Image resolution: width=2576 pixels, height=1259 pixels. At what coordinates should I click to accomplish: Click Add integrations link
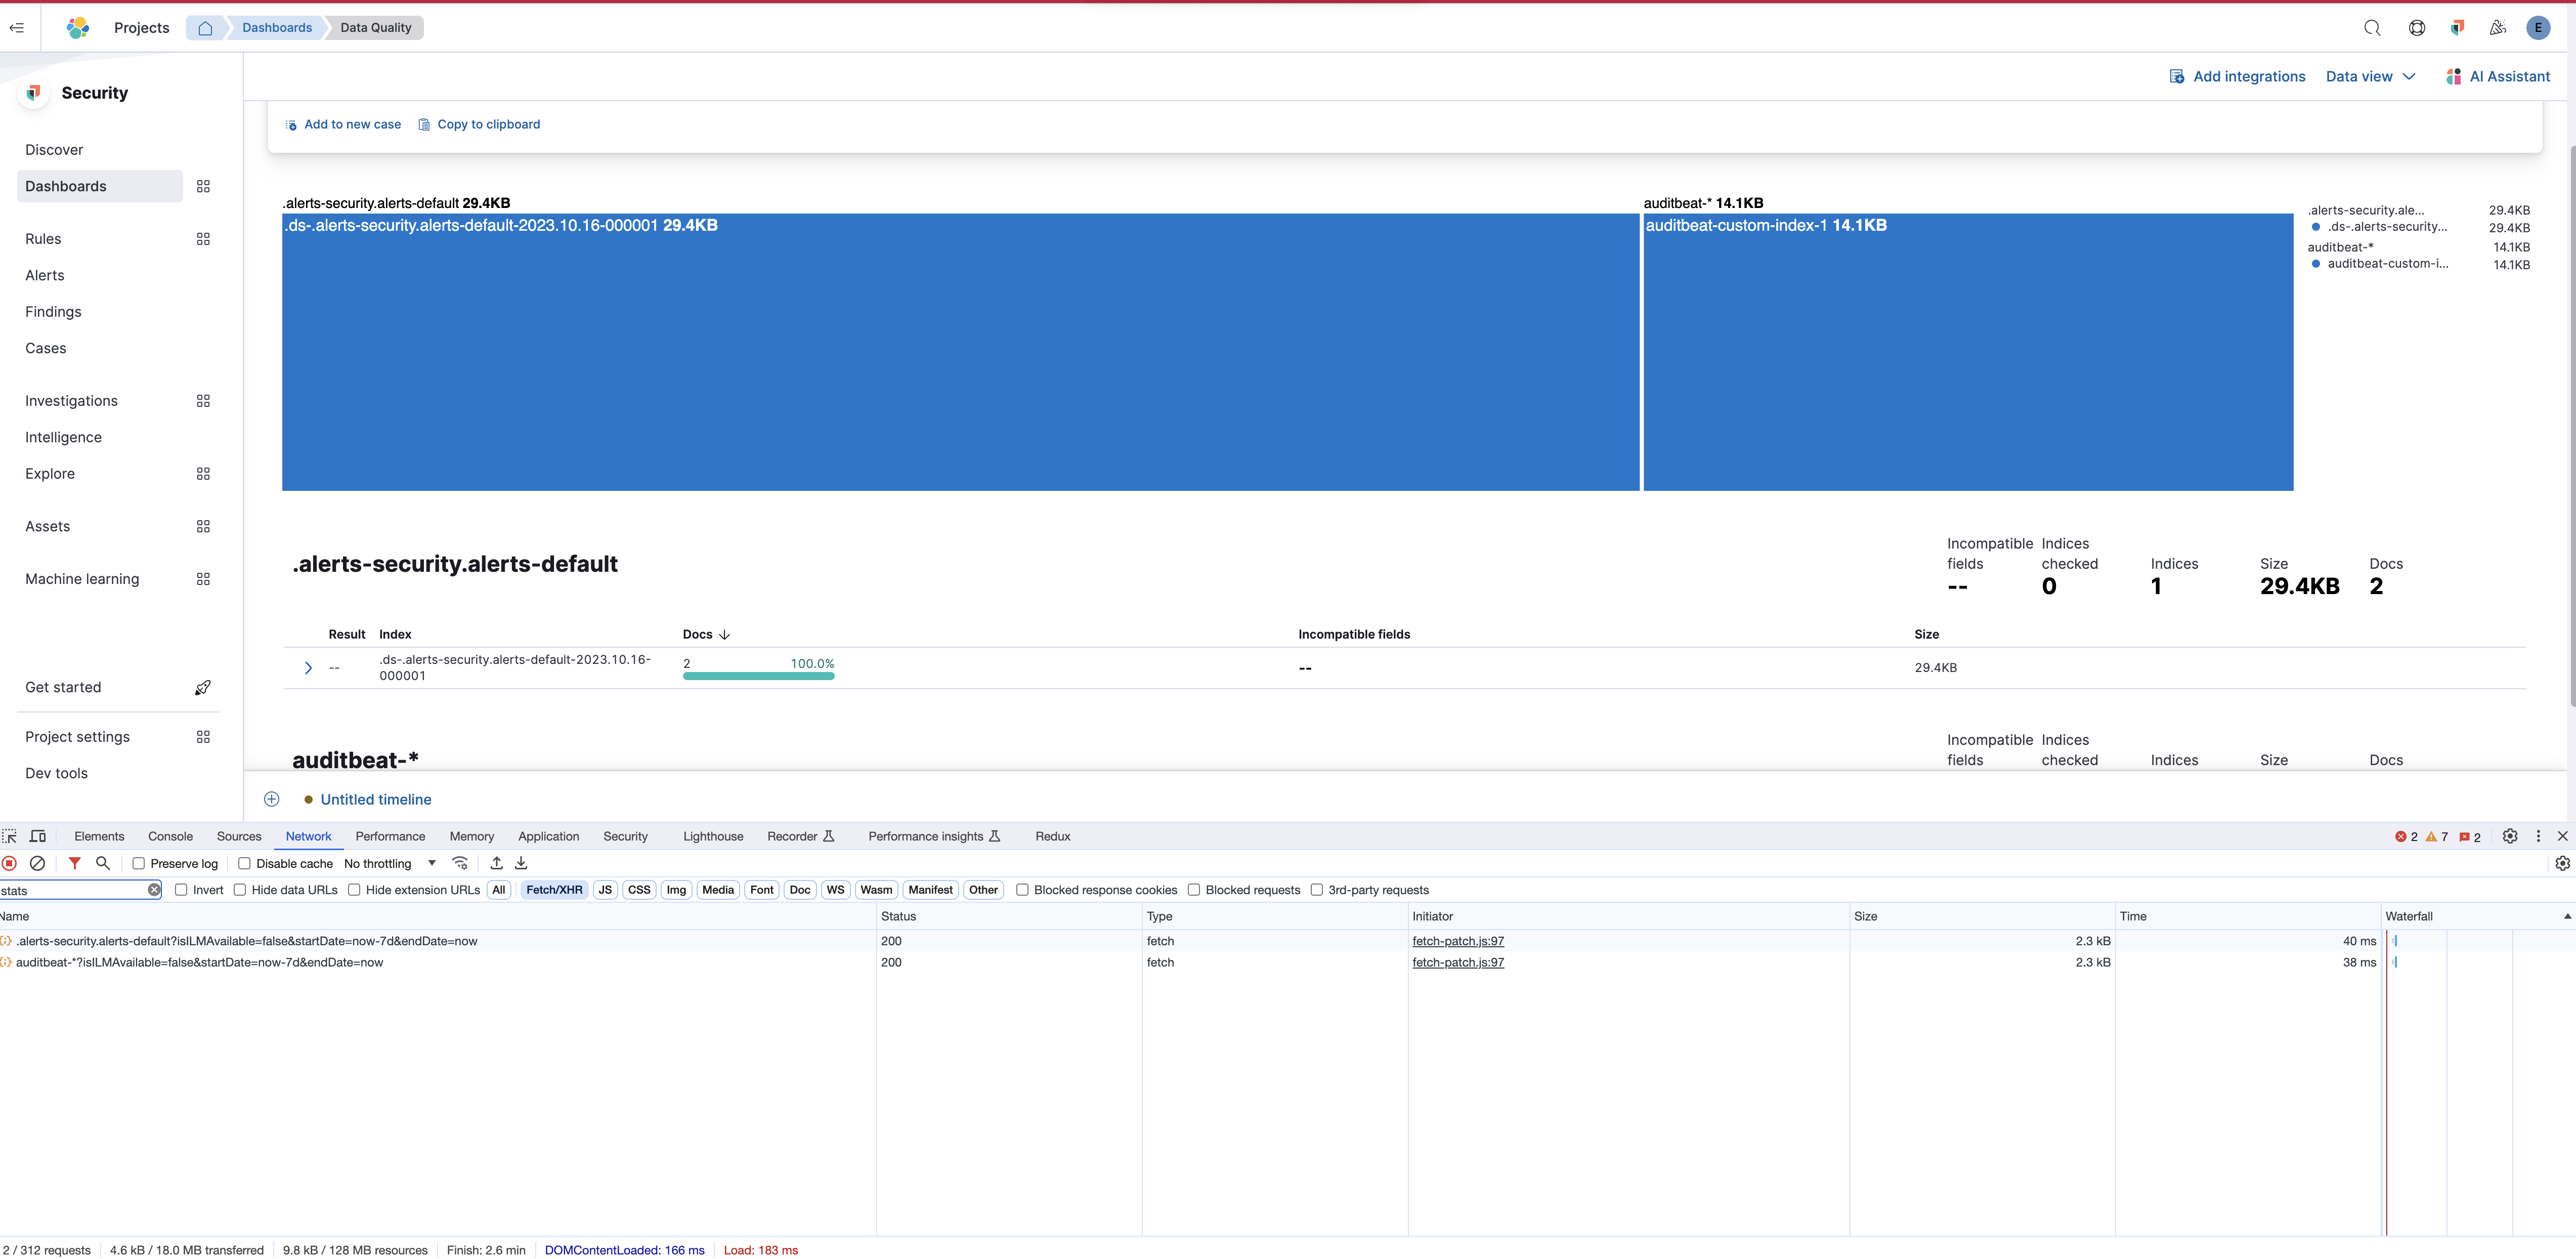tap(2237, 77)
